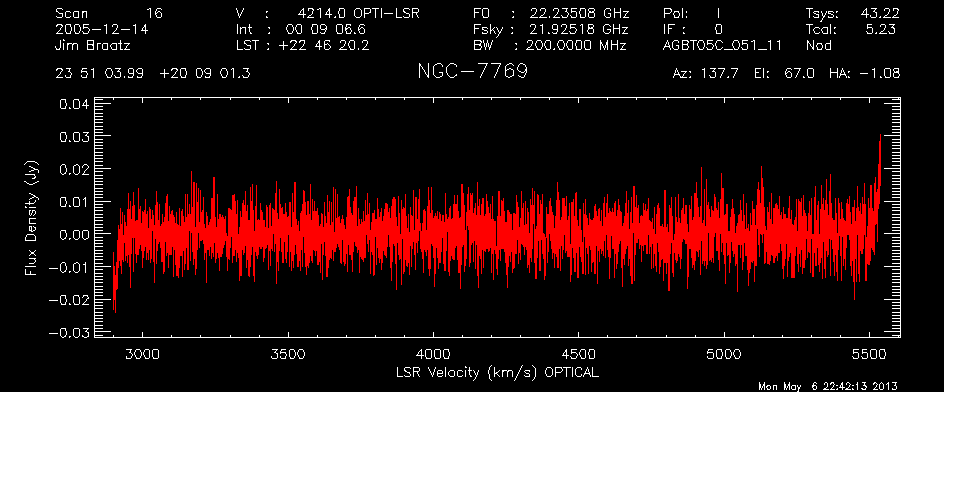
Task: Select the Fsky value 21.92518 GHz
Action: click(x=579, y=29)
